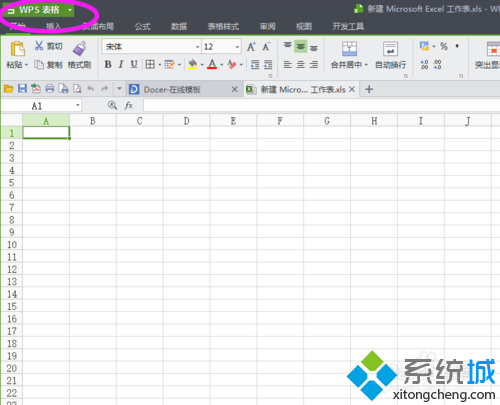This screenshot has width=500, height=405.
Task: Click the Wrap Text icon
Action: pos(390,49)
